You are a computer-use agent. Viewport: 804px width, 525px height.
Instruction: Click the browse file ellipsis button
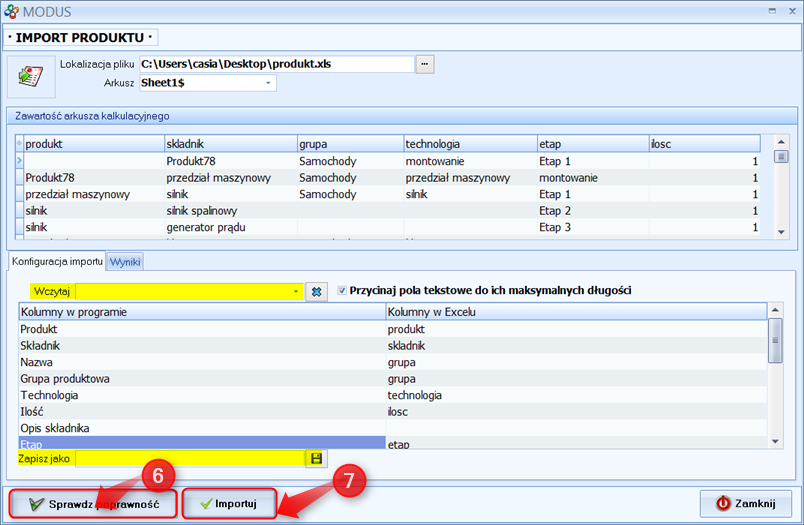tap(425, 64)
